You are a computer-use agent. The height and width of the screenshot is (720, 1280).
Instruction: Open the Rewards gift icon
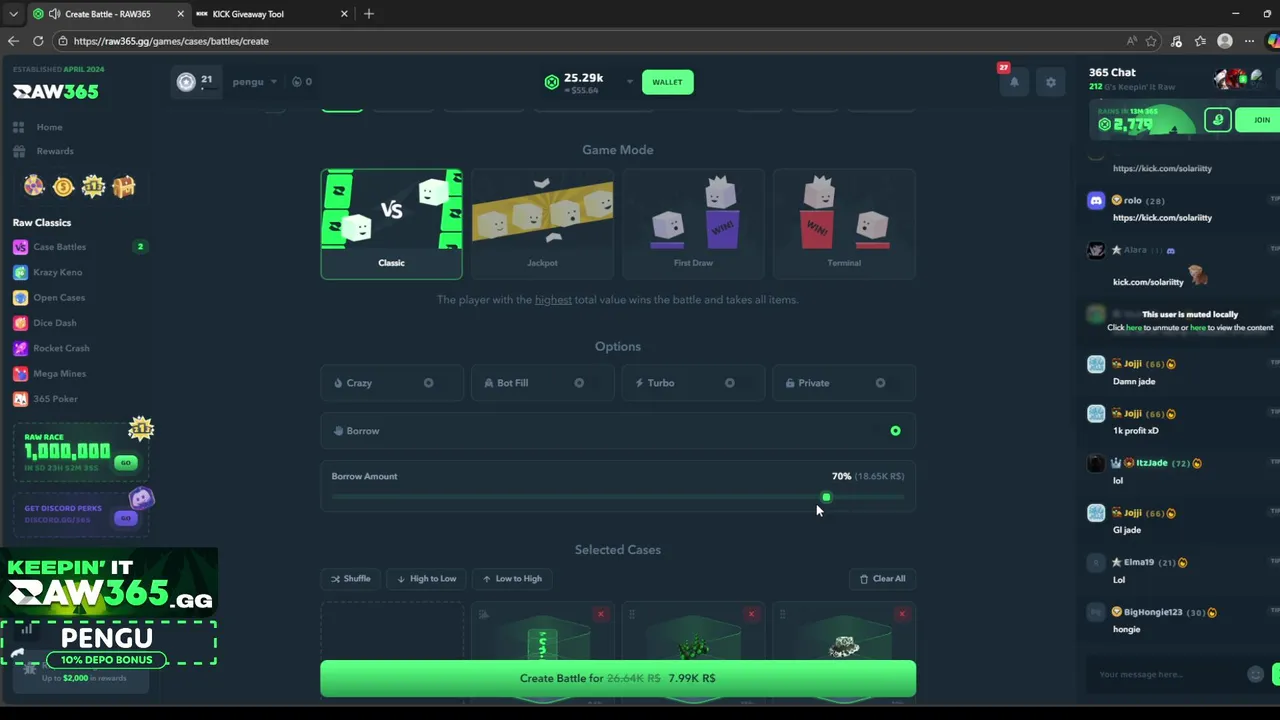click(x=19, y=151)
